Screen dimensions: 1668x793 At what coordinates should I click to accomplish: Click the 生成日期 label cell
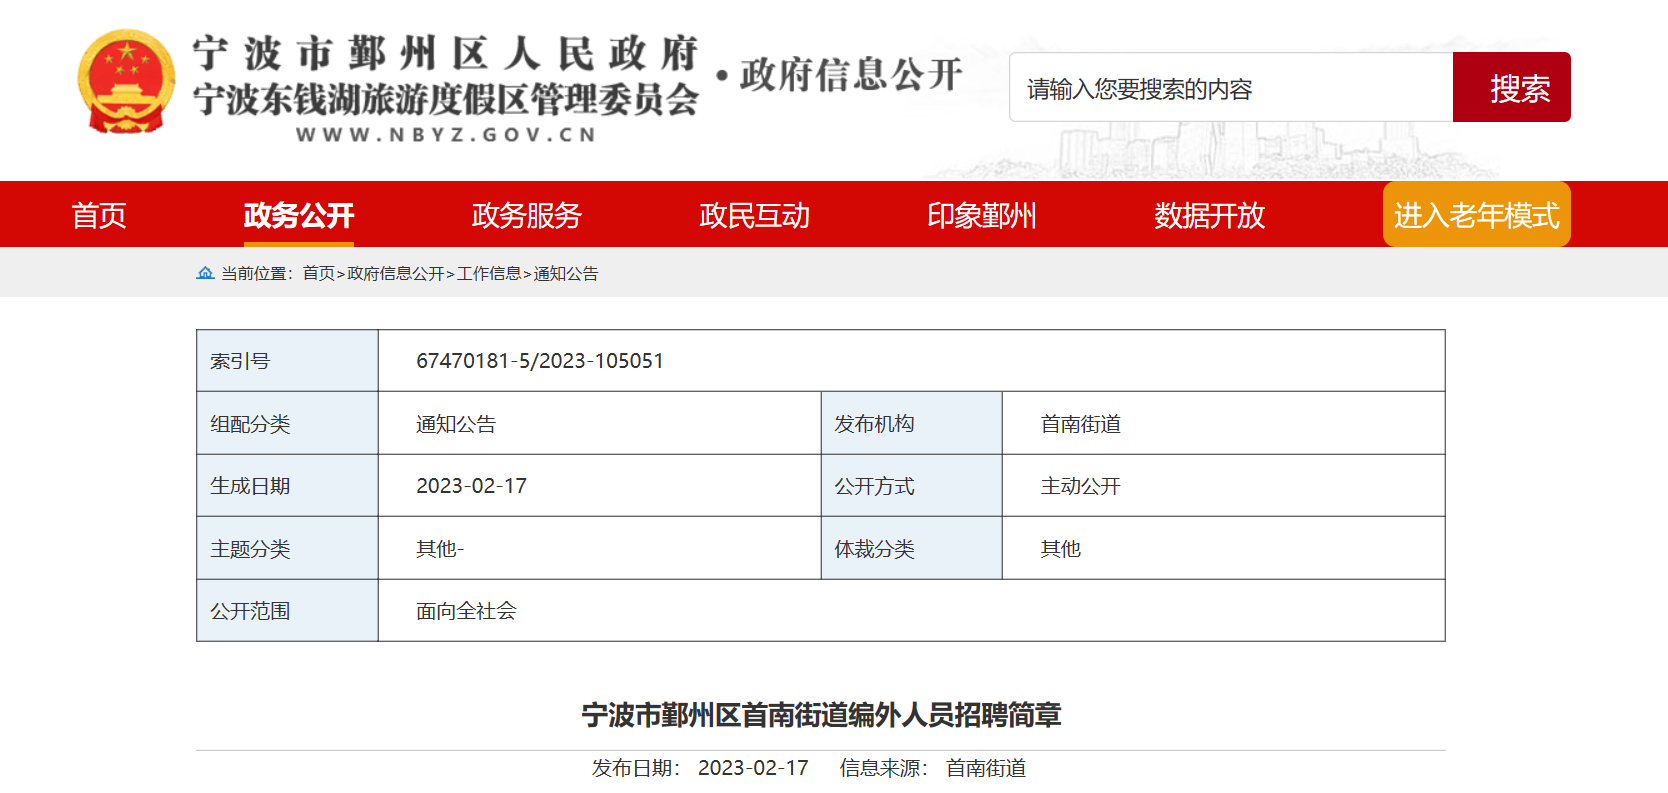click(287, 486)
